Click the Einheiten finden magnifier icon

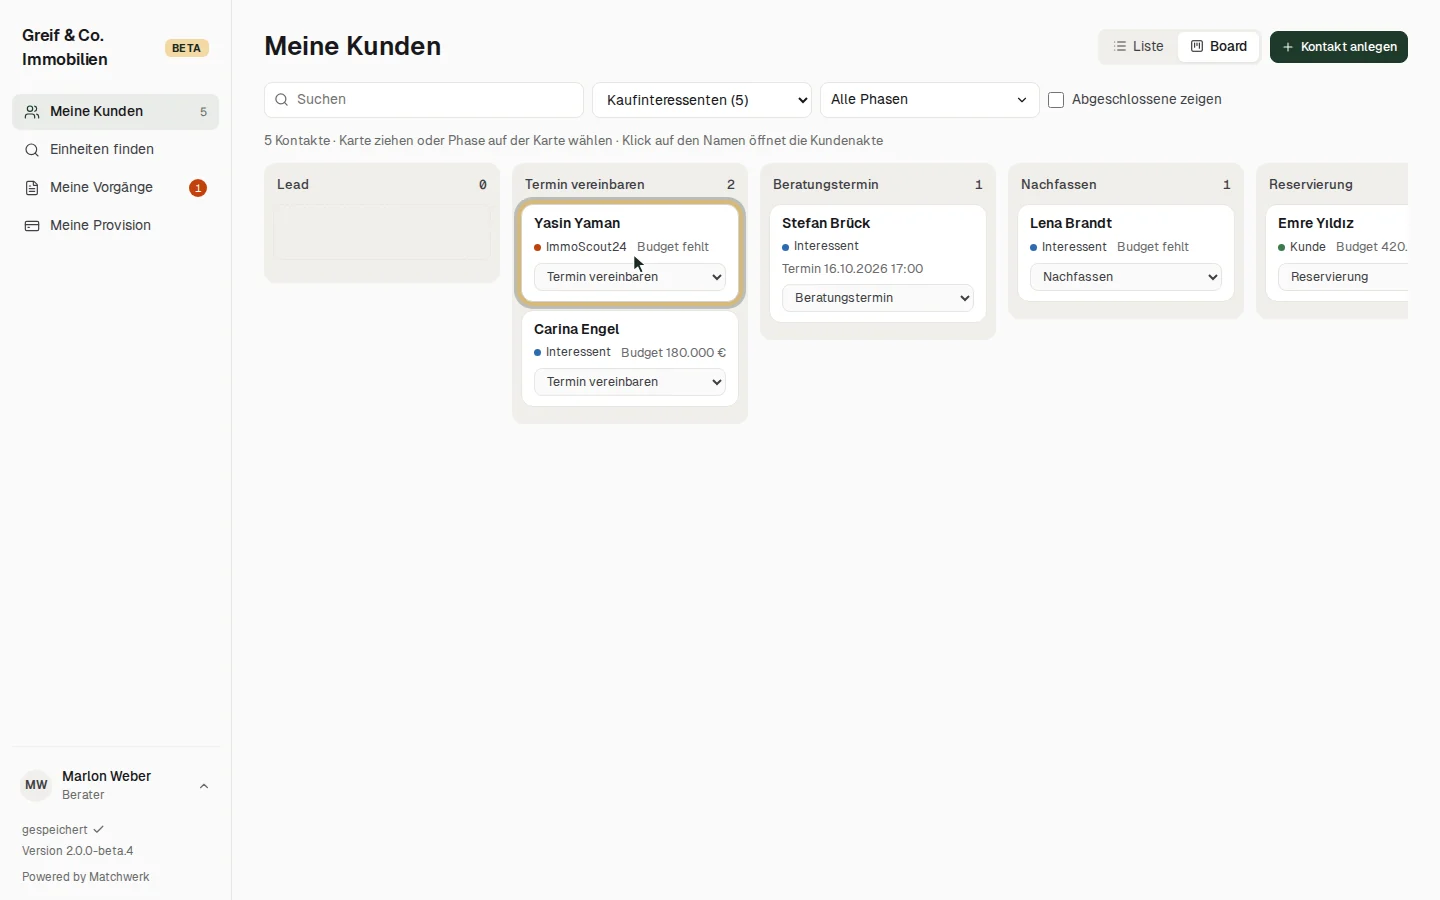pos(32,150)
